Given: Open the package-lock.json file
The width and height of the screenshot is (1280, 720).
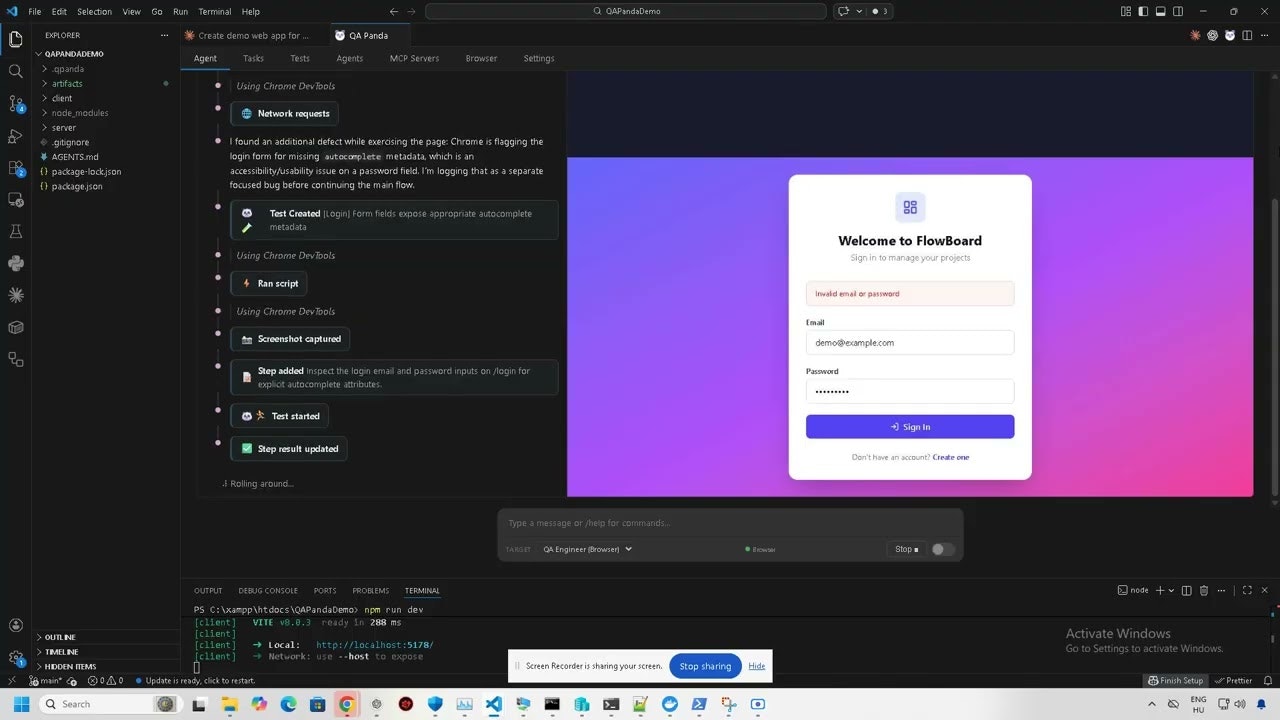Looking at the screenshot, I should click(86, 171).
